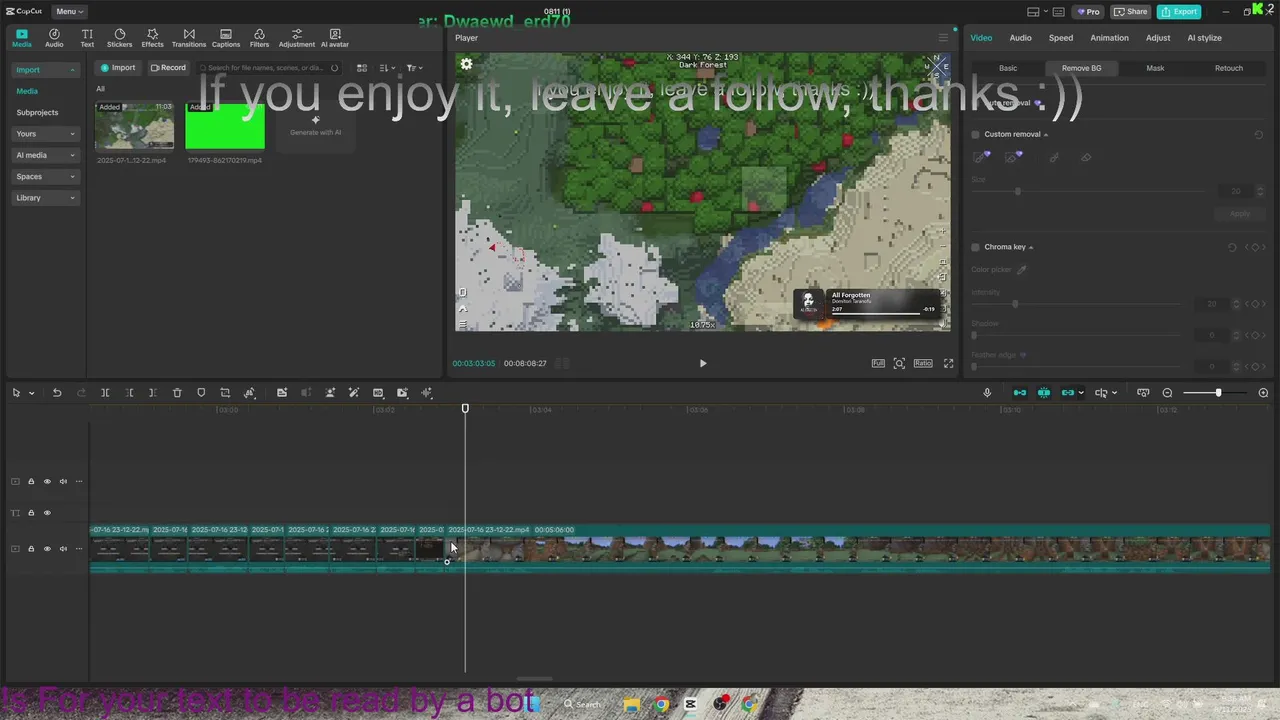Select the timeline Crop tool
1280x720 pixels.
(x=225, y=393)
